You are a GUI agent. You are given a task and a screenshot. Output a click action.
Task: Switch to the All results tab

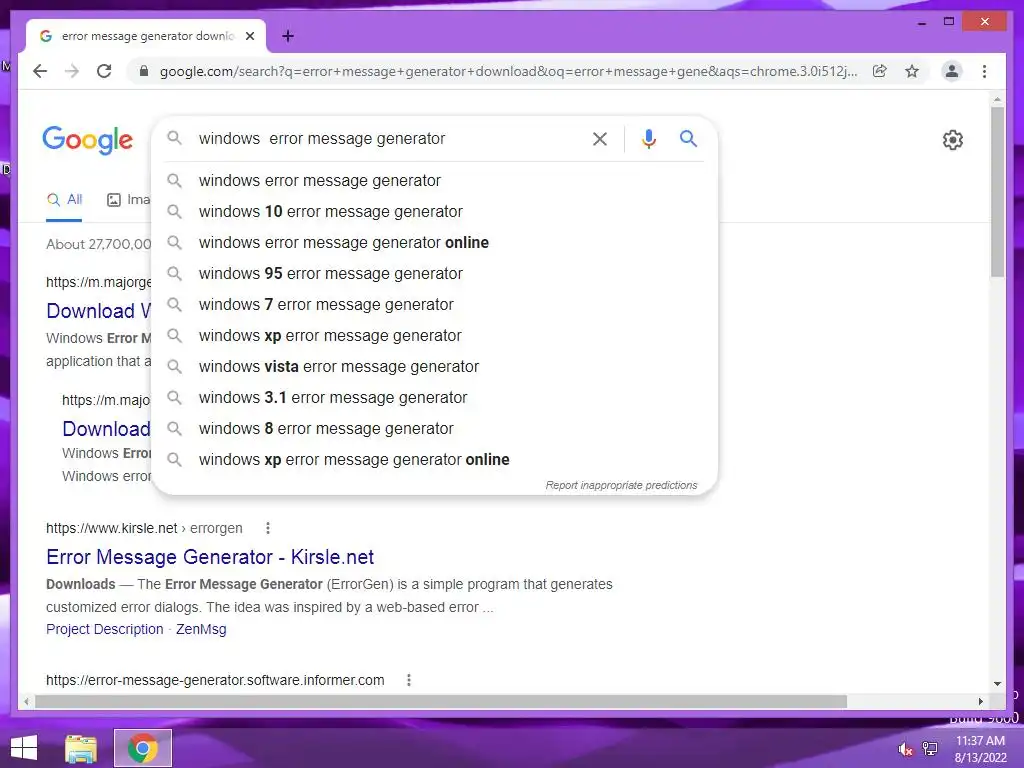65,200
